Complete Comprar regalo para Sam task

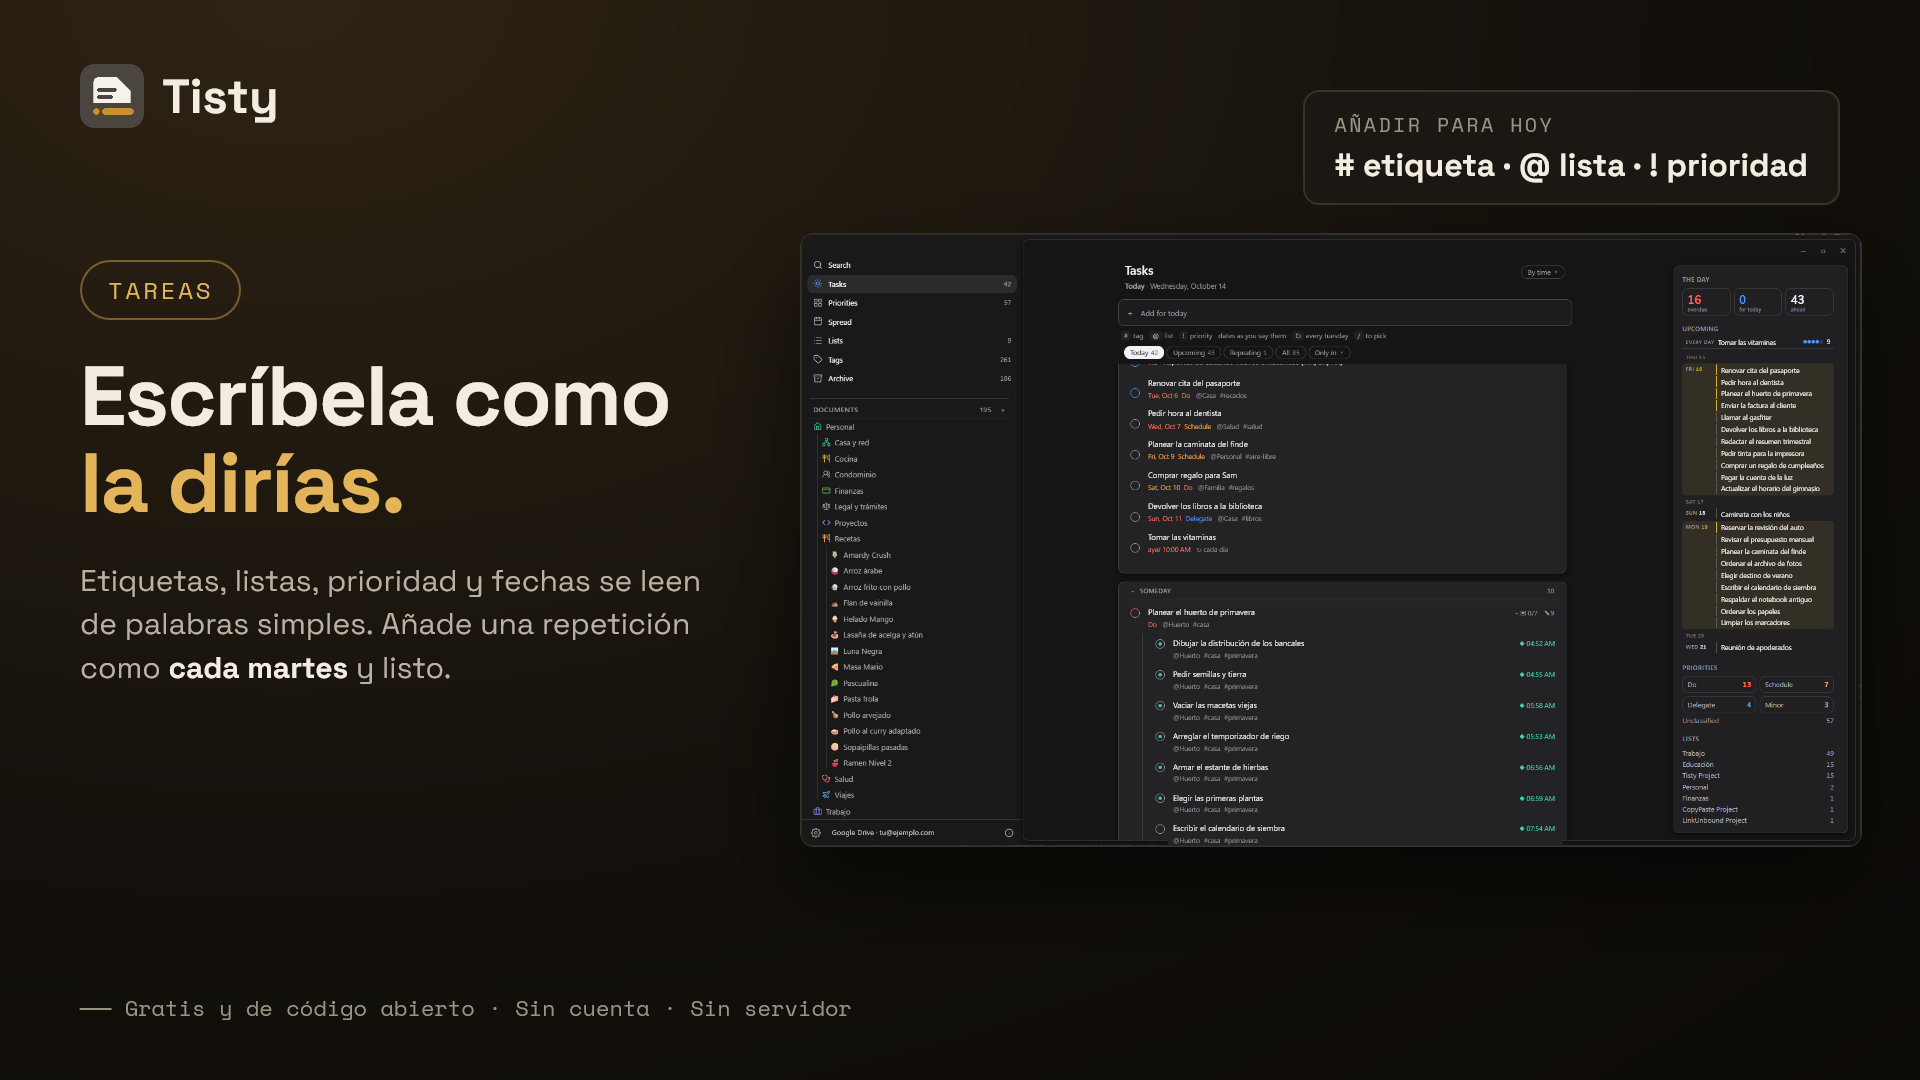tap(1135, 486)
